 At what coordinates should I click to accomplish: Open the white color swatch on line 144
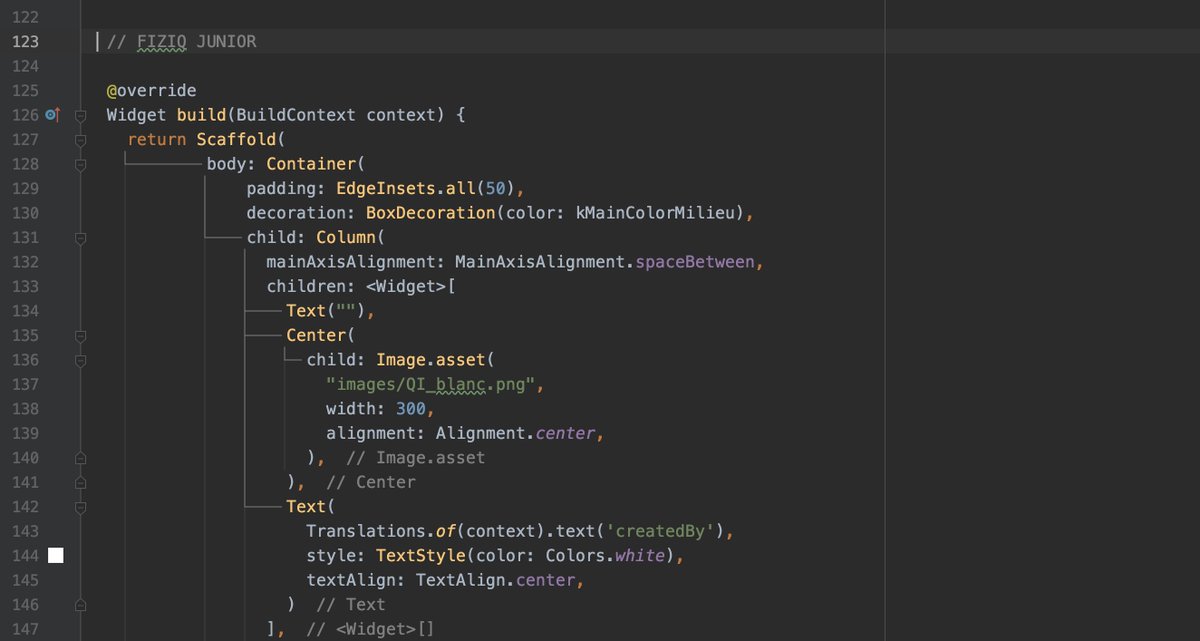click(56, 555)
